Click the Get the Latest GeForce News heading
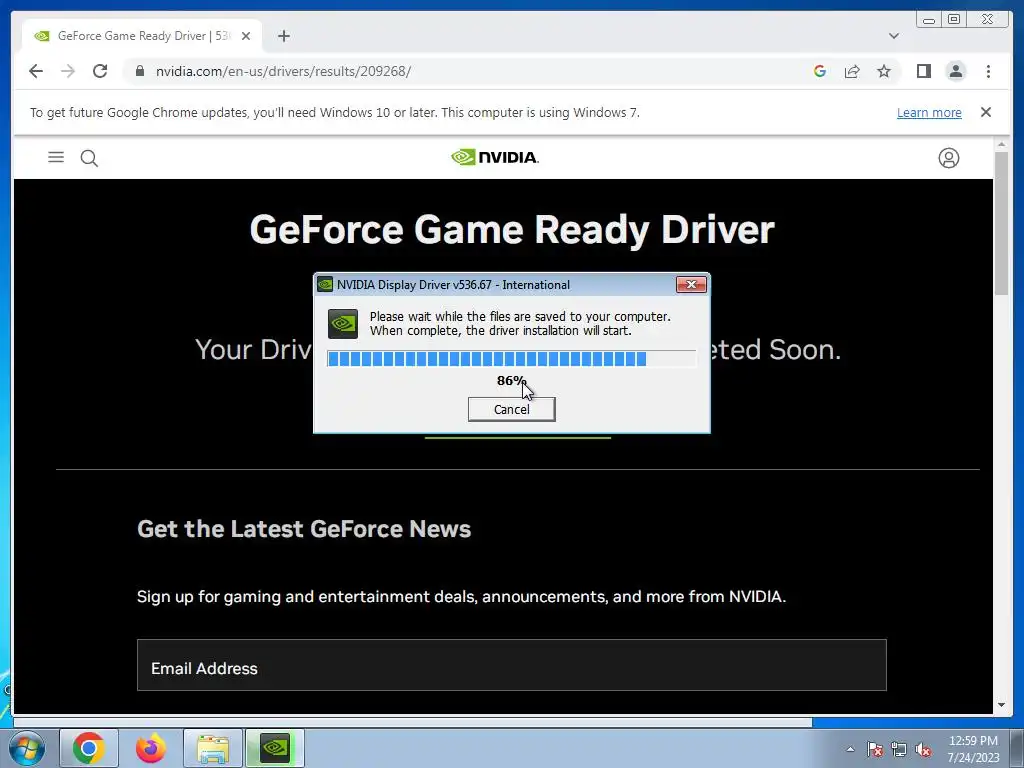This screenshot has height=768, width=1024. 304,529
